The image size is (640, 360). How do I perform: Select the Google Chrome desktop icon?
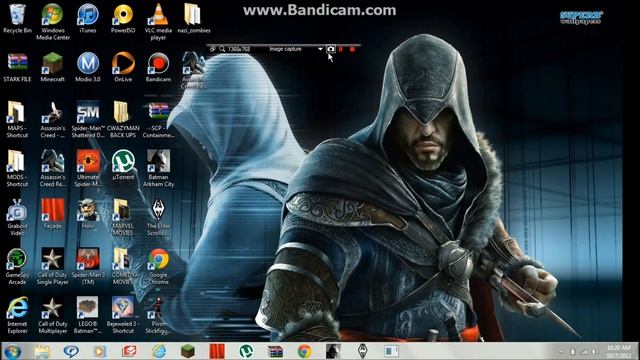click(158, 266)
